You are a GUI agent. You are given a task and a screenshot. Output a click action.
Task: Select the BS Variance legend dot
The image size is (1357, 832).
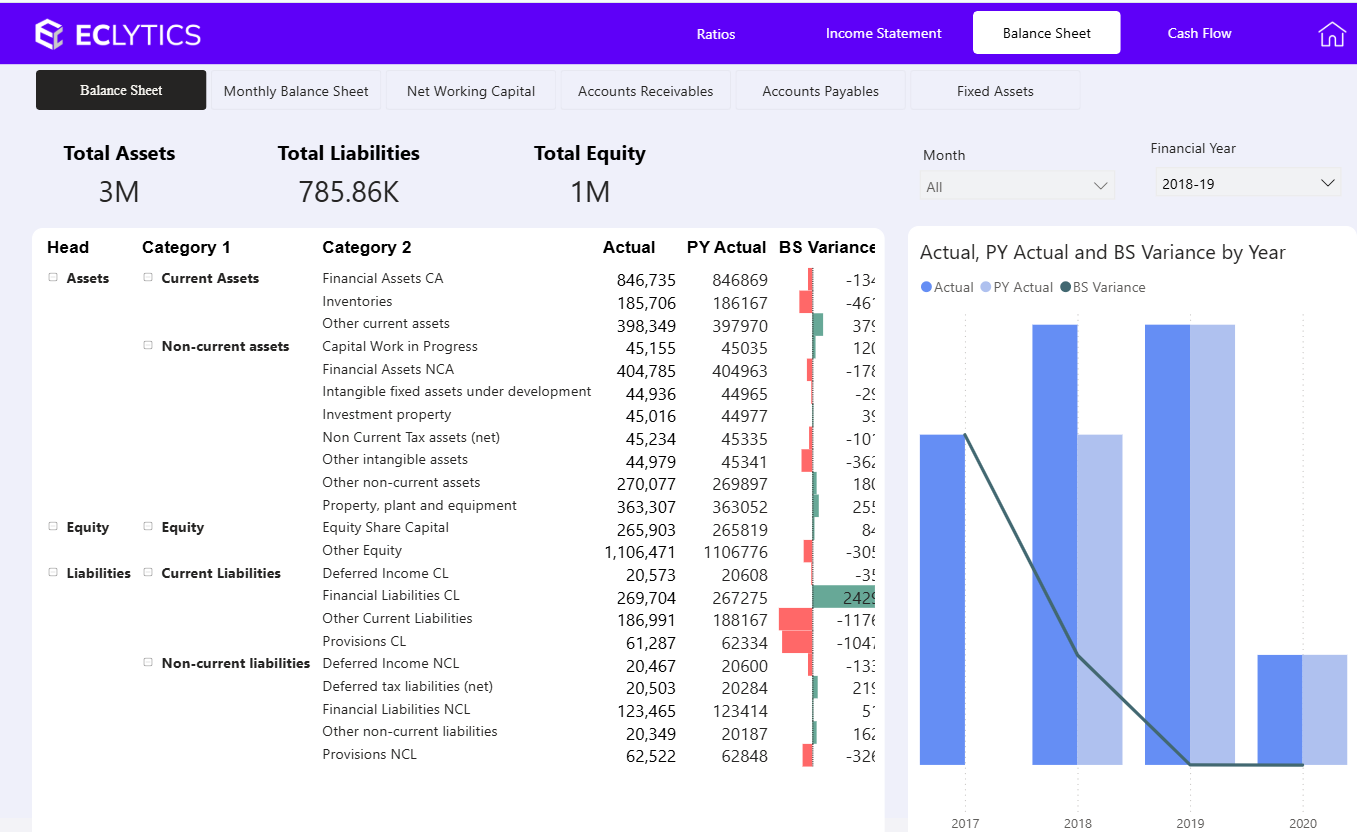coord(1066,287)
